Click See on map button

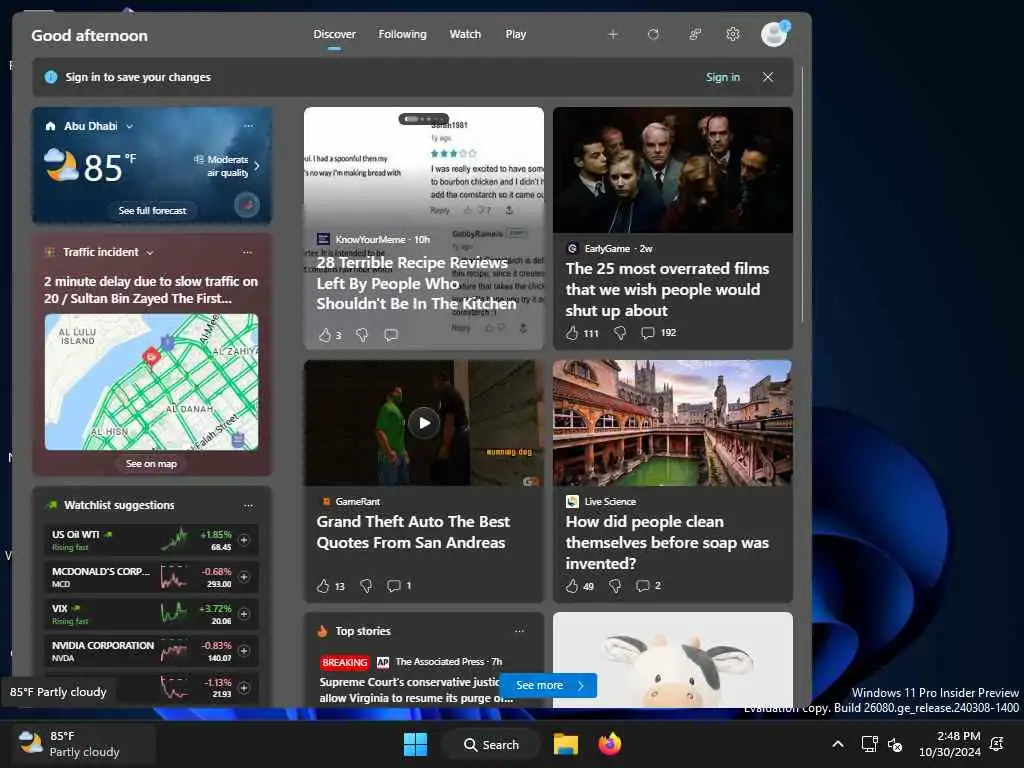click(151, 464)
